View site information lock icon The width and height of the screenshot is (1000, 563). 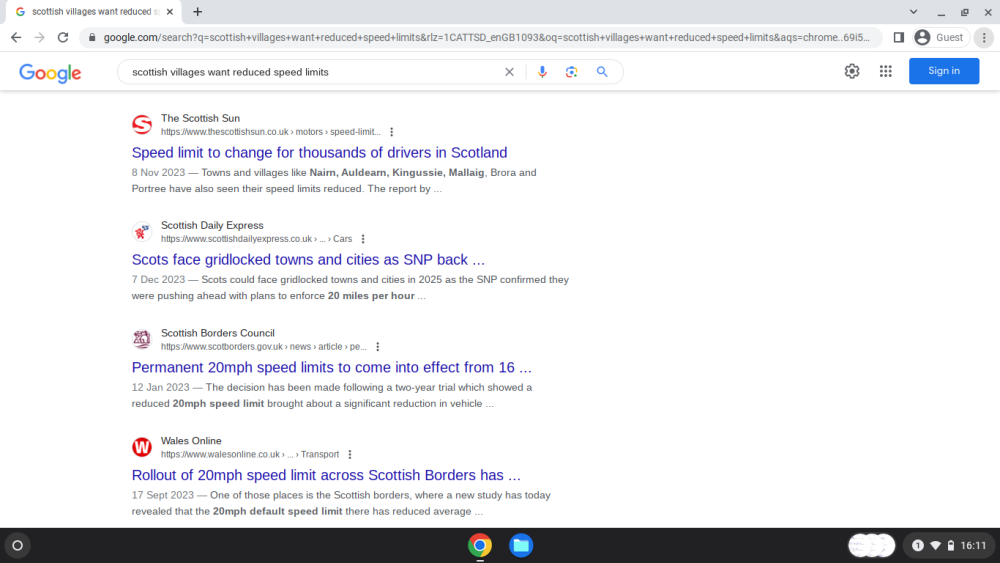(x=92, y=38)
